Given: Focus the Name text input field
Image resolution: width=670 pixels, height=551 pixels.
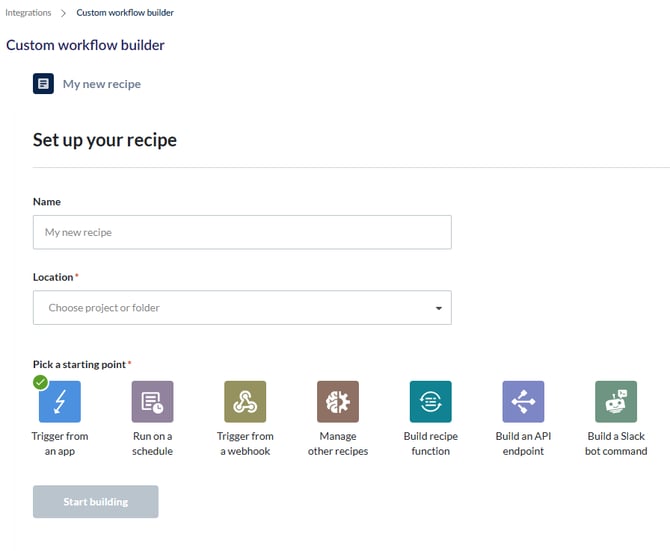Looking at the screenshot, I should [x=242, y=232].
